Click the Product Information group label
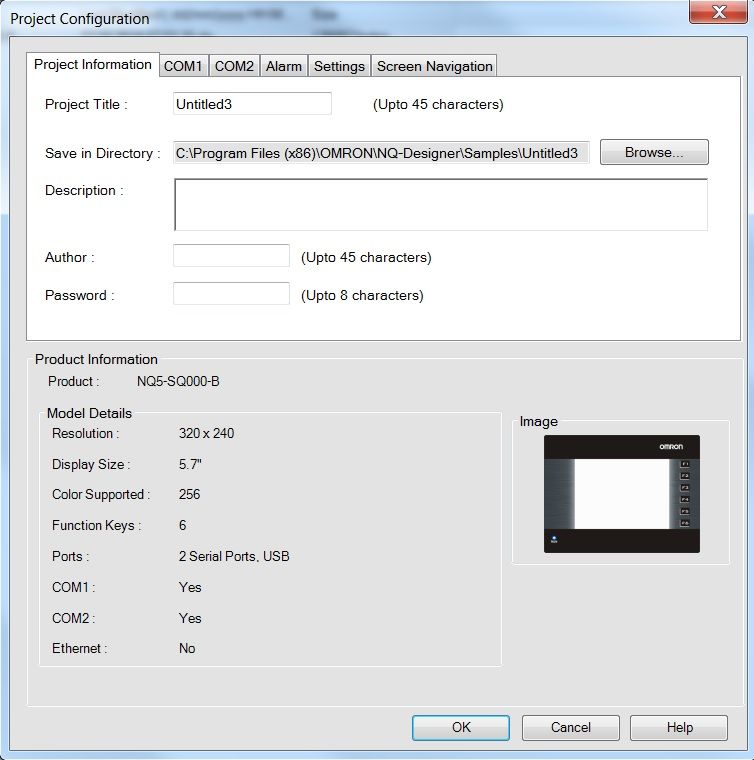754x760 pixels. click(x=96, y=359)
